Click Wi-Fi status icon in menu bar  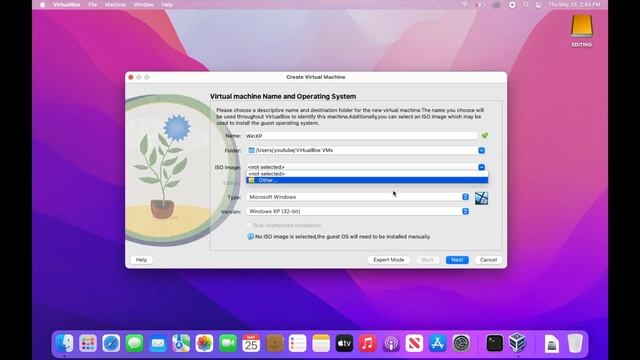(x=465, y=4)
